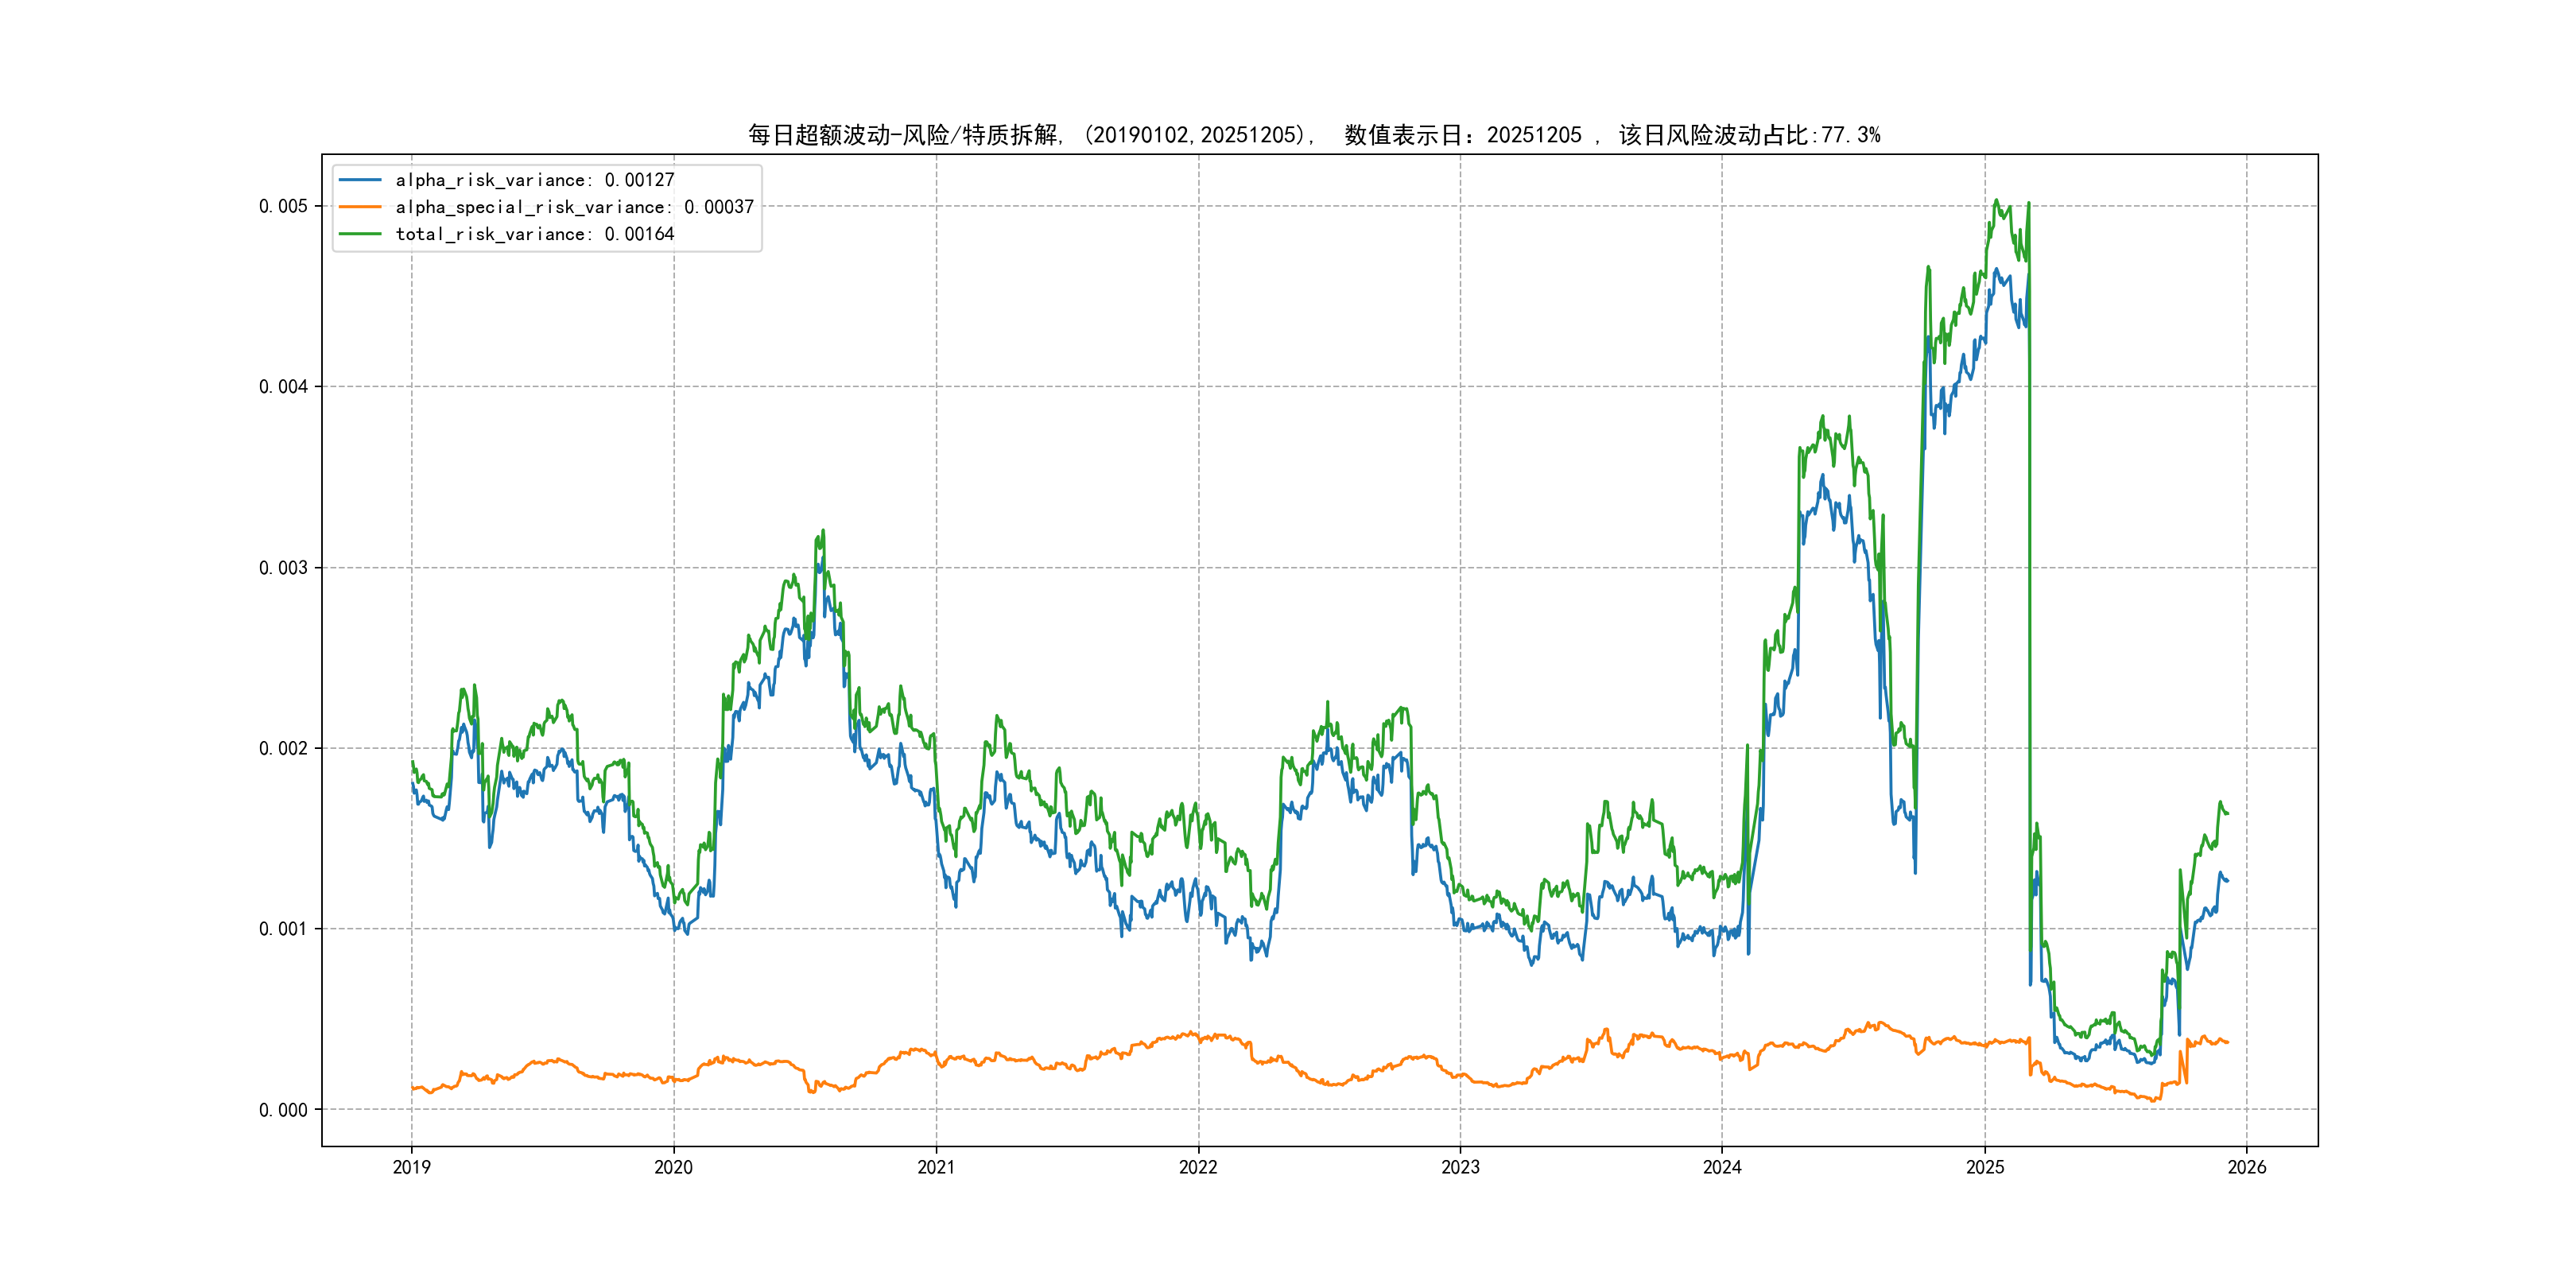Click the alpha_special_risk_variance: 0.00037 legend label
The image size is (2576, 1288).
575,207
